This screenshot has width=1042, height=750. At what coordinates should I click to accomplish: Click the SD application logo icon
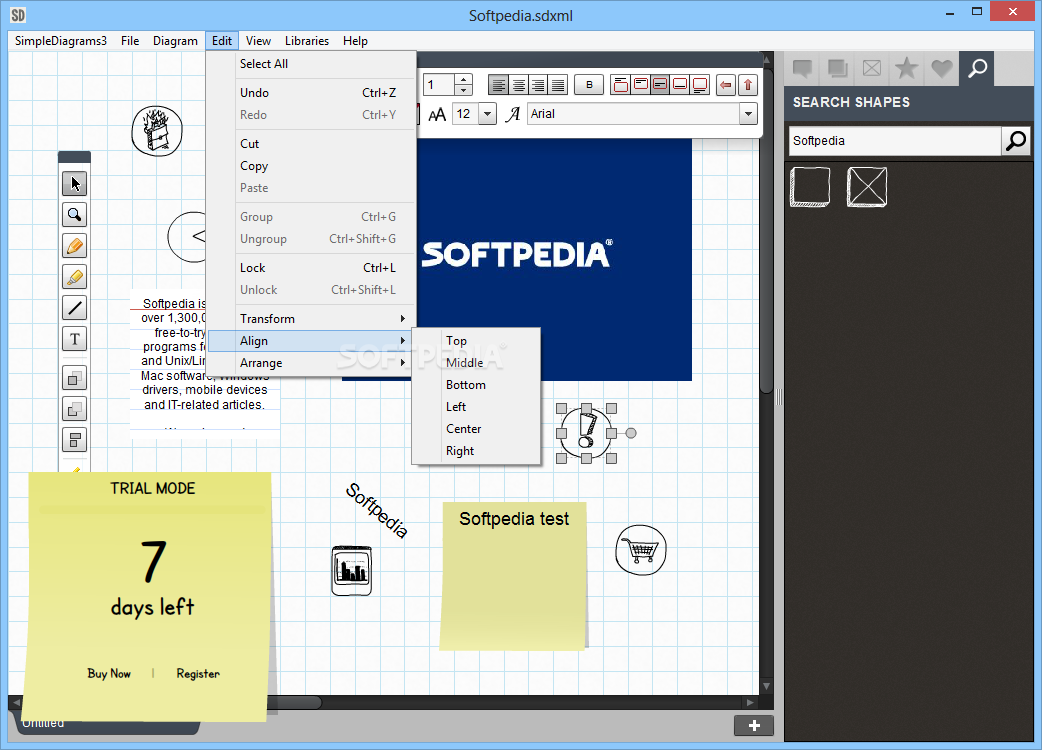18,15
